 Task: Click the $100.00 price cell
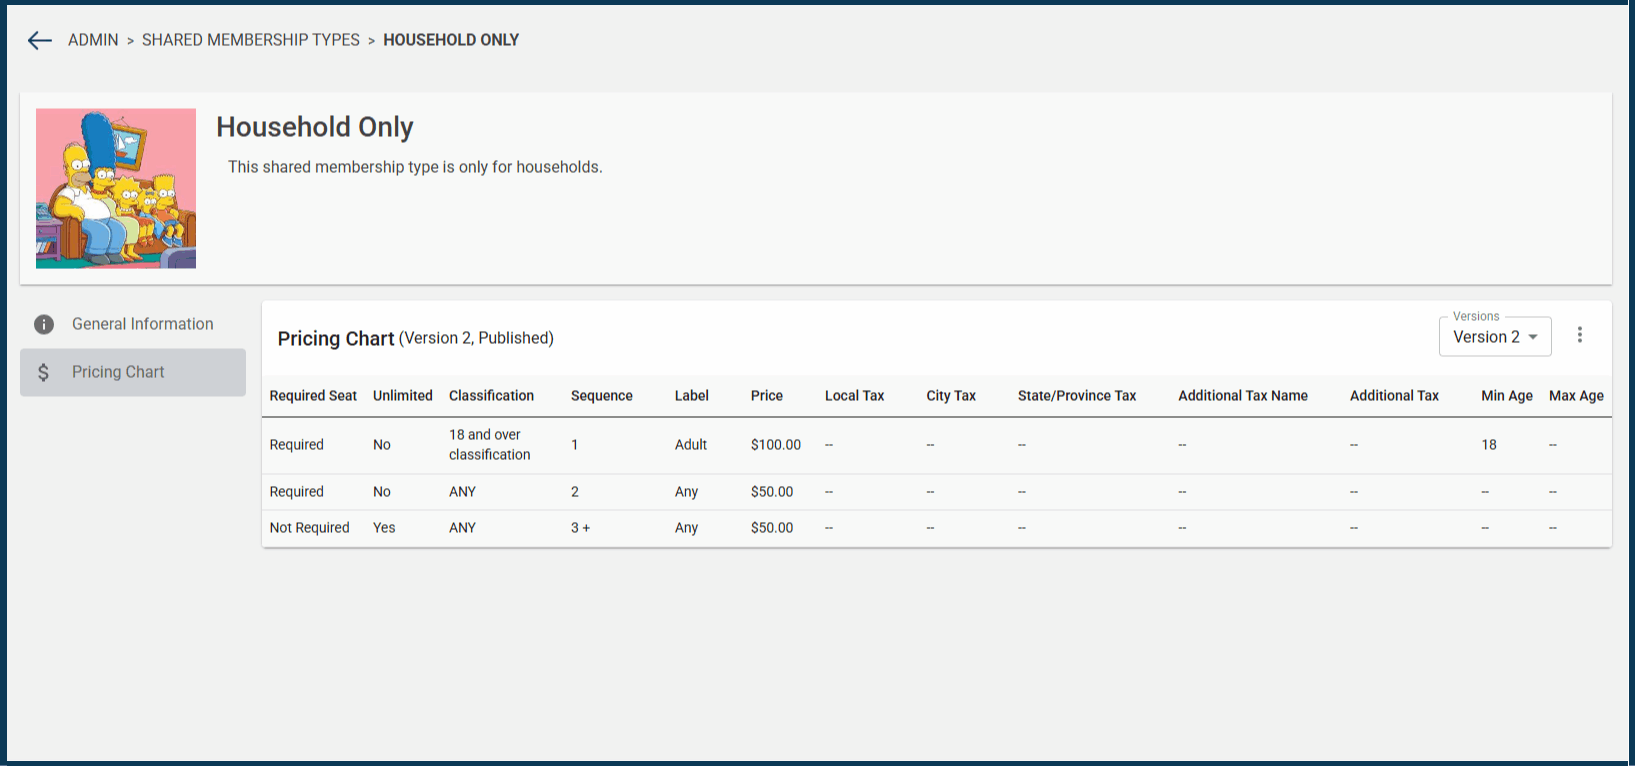click(775, 445)
